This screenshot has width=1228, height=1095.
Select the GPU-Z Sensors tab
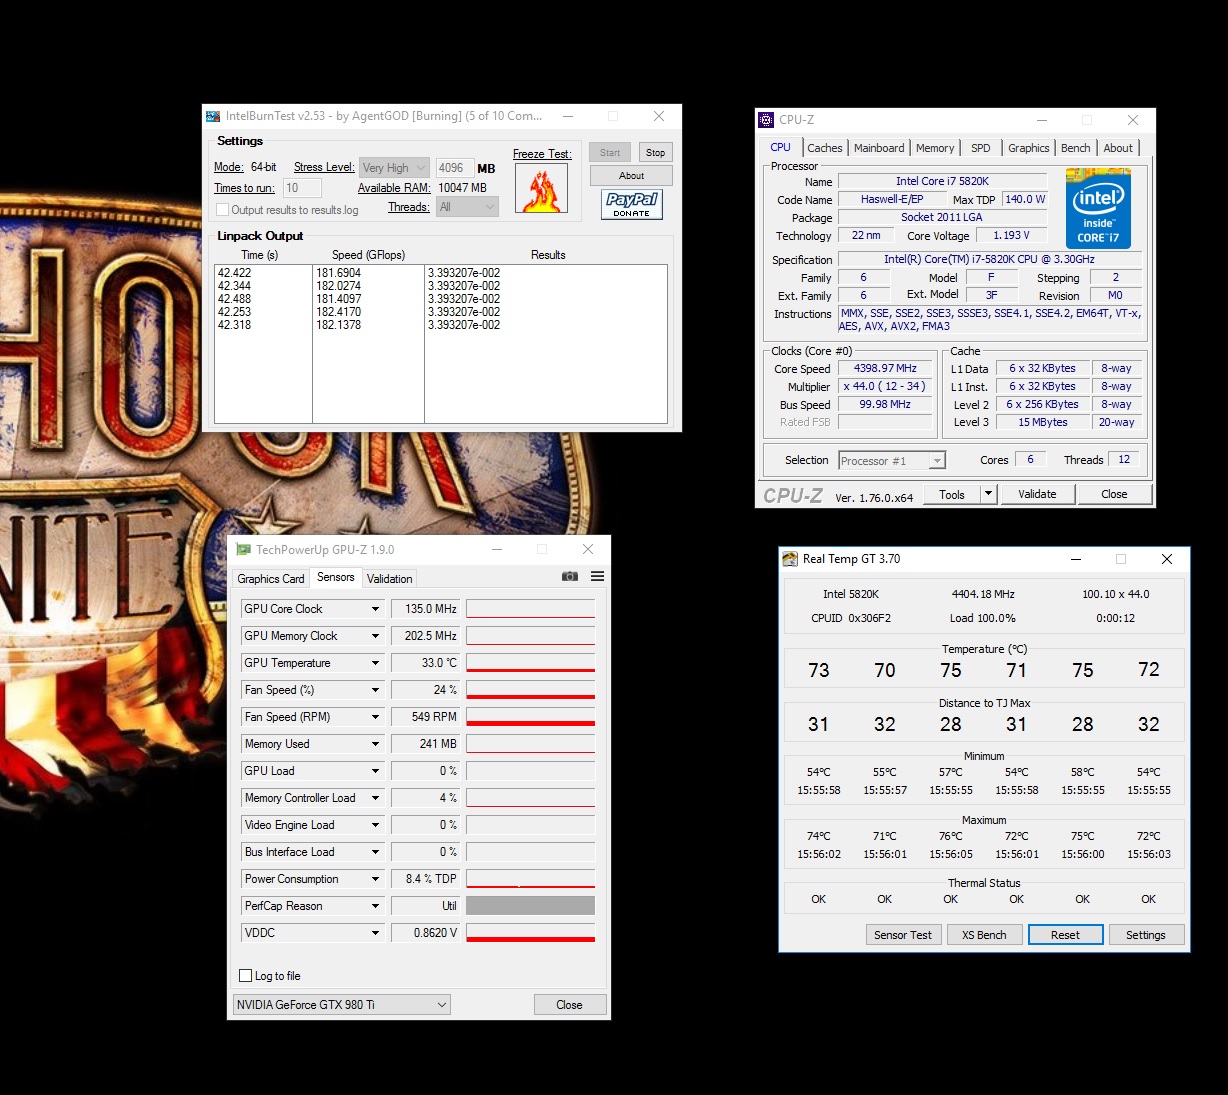click(336, 577)
